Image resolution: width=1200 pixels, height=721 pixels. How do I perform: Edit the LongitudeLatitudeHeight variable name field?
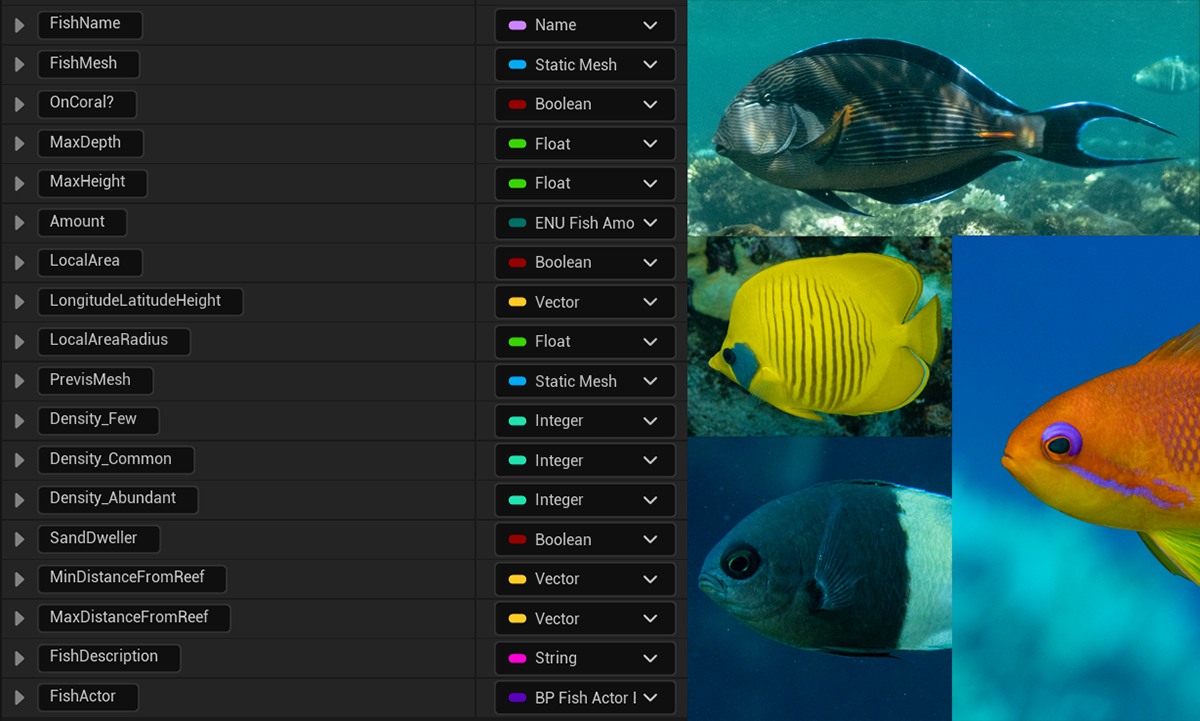(x=141, y=301)
